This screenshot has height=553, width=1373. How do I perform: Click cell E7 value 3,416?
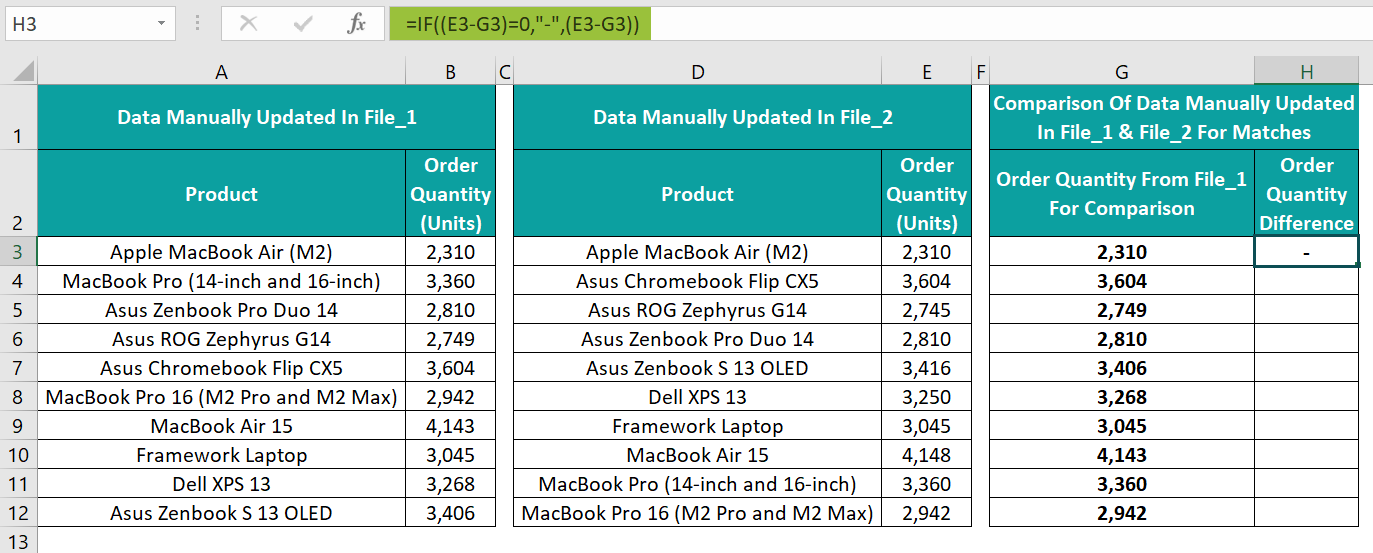click(x=927, y=368)
